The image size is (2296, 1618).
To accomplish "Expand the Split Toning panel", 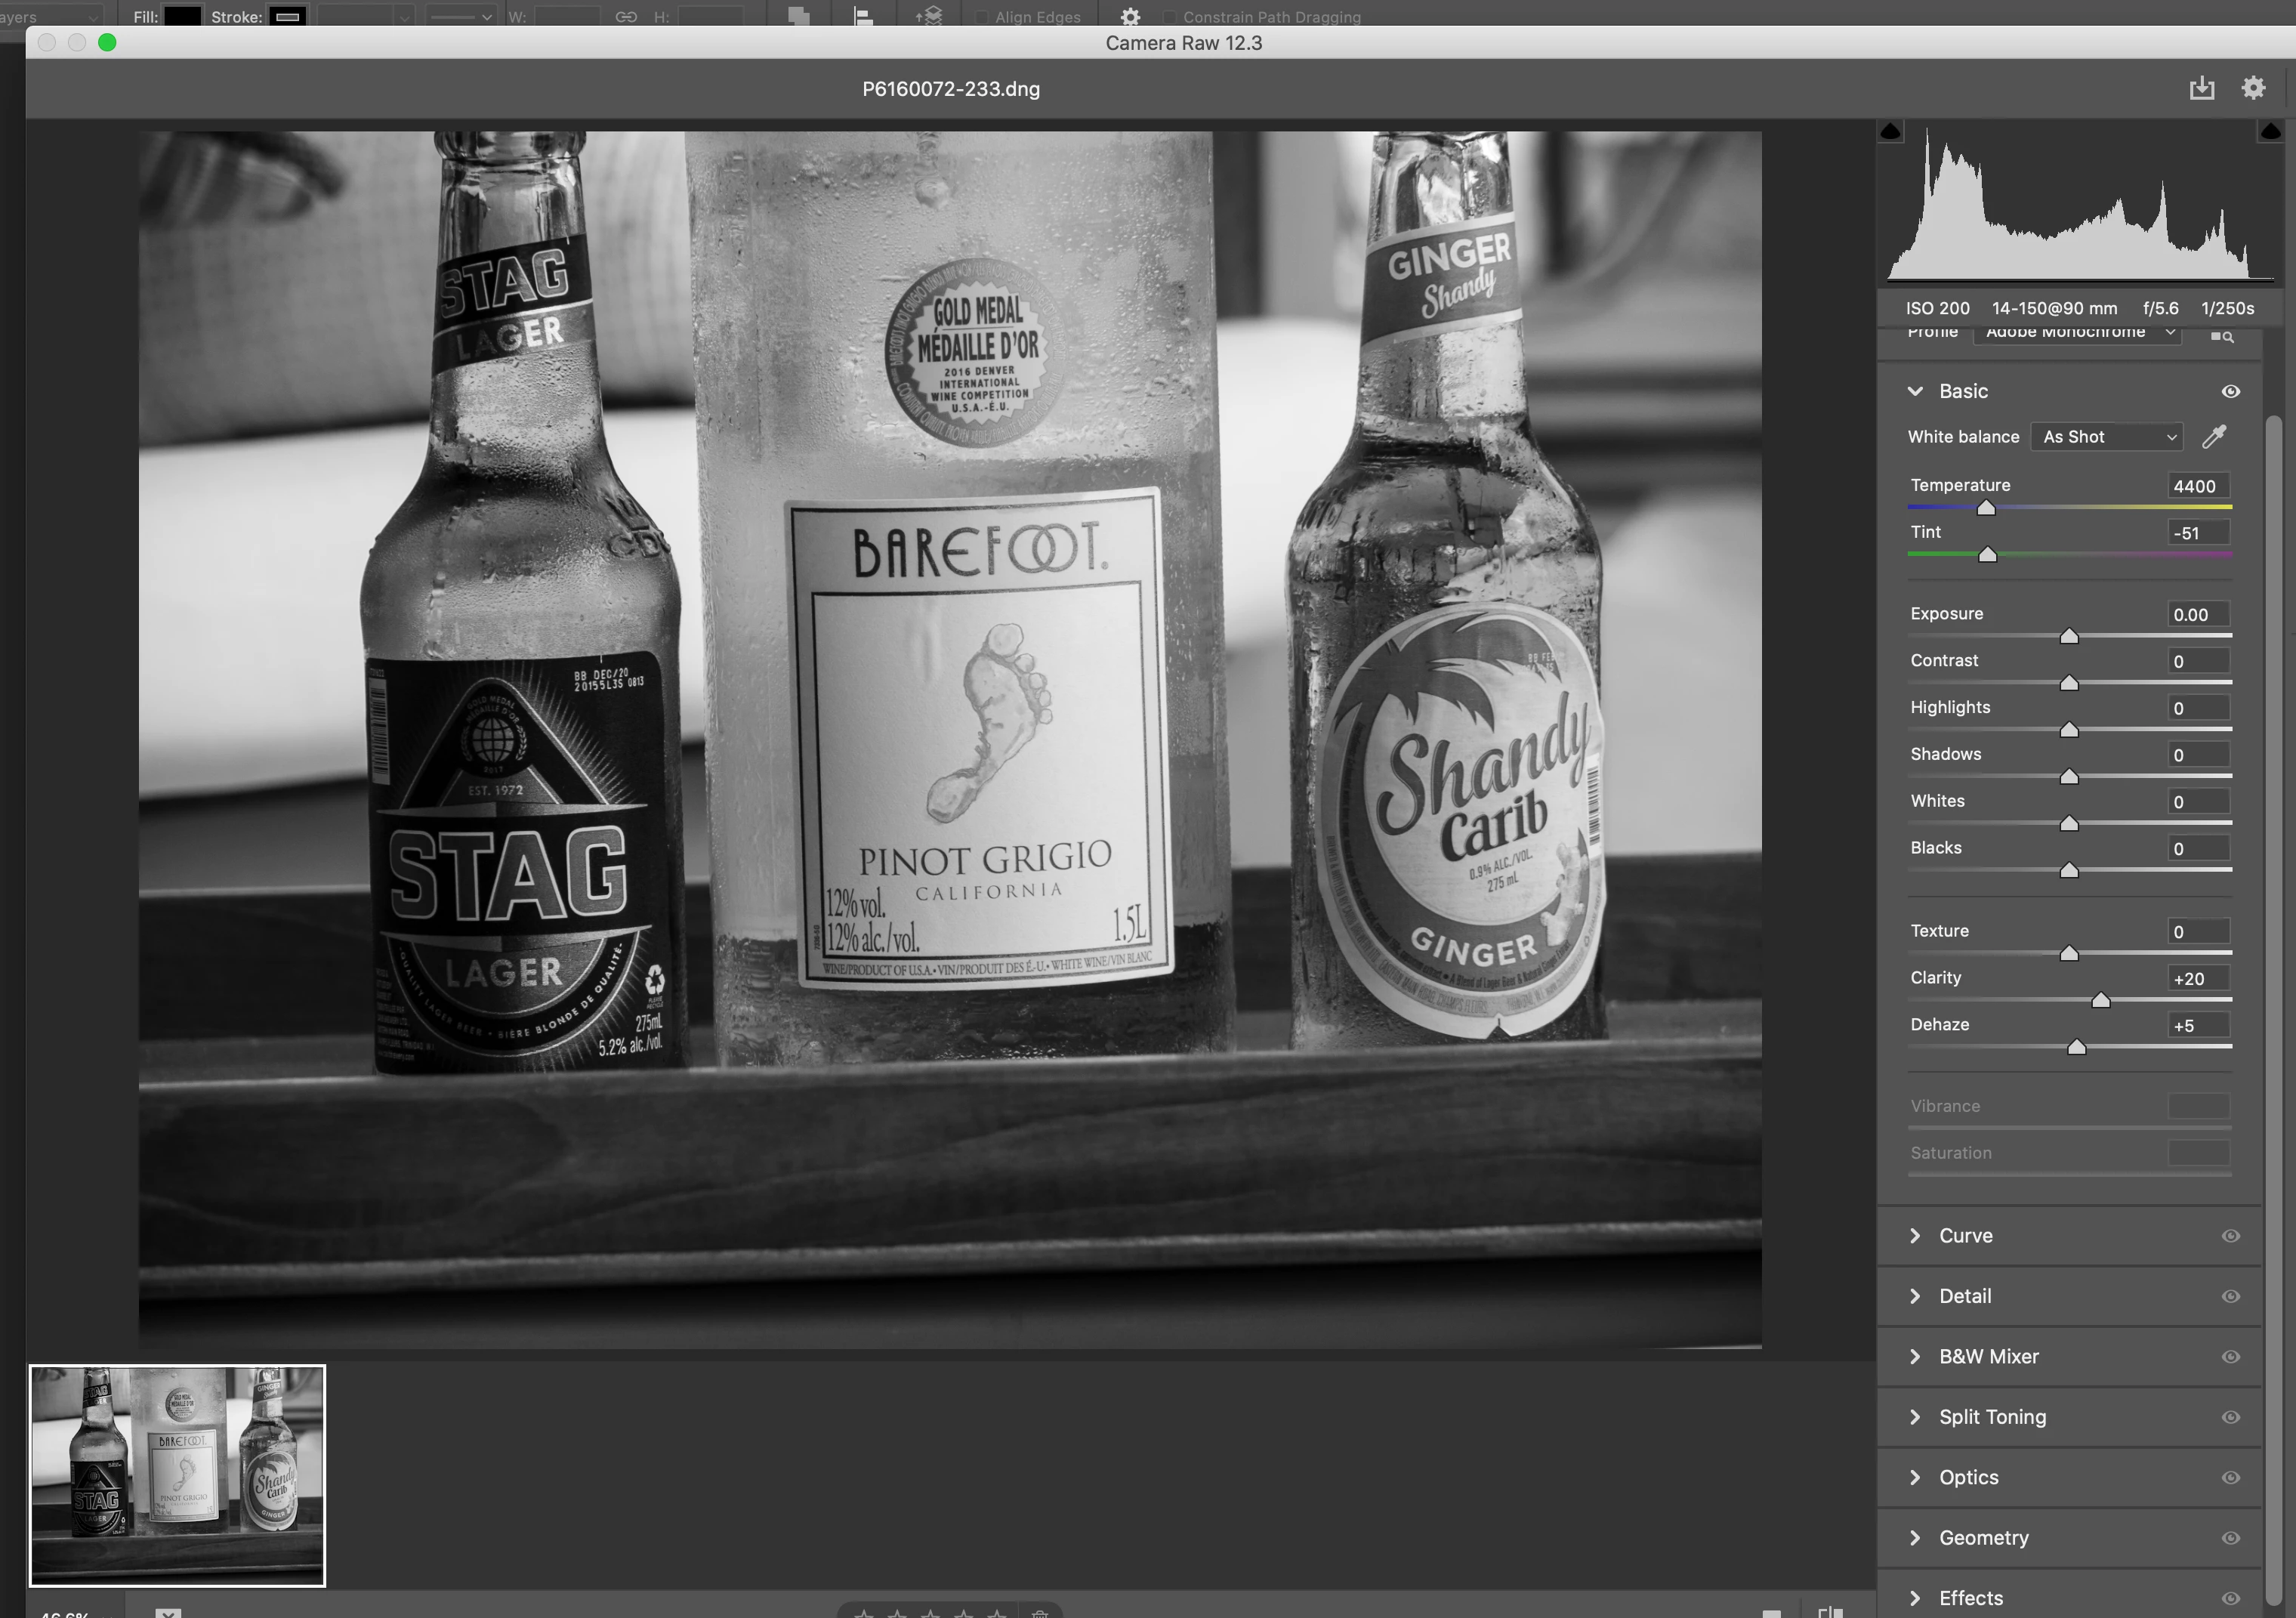I will point(1992,1417).
